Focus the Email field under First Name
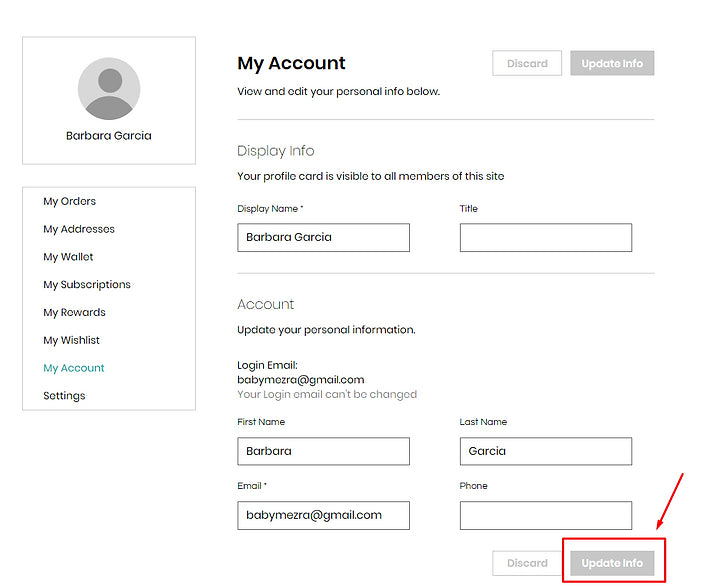 click(323, 515)
